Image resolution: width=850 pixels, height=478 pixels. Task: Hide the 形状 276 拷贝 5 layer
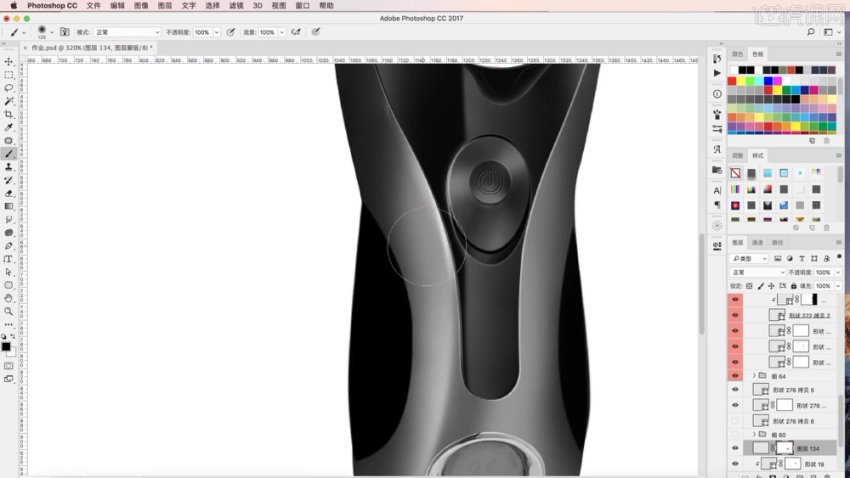point(735,390)
